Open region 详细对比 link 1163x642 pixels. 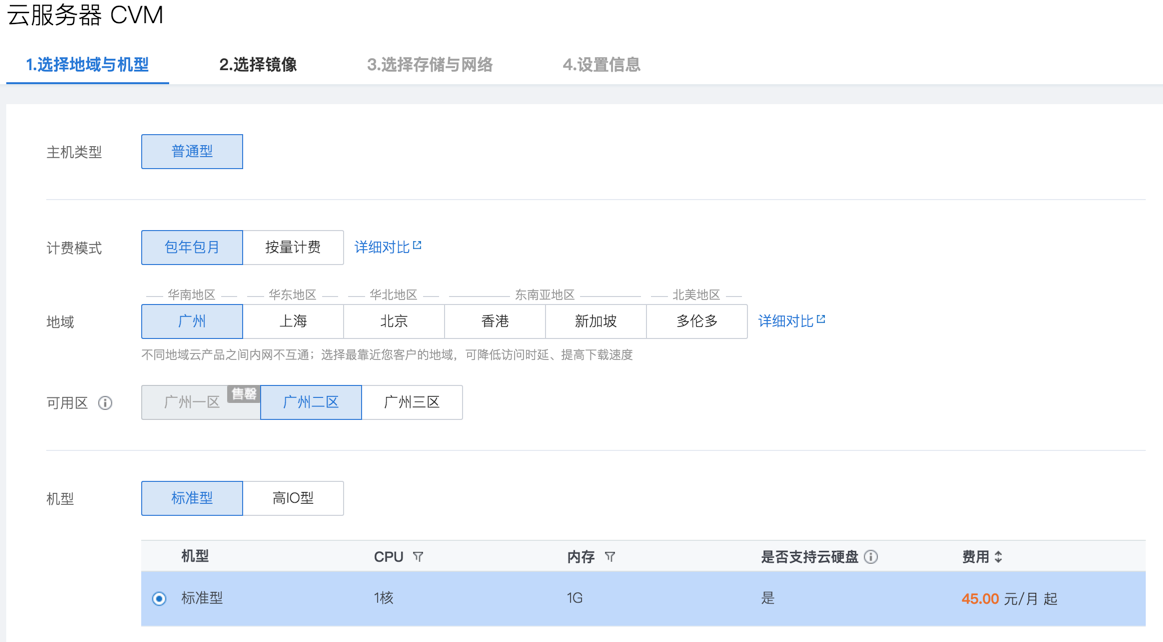[791, 321]
